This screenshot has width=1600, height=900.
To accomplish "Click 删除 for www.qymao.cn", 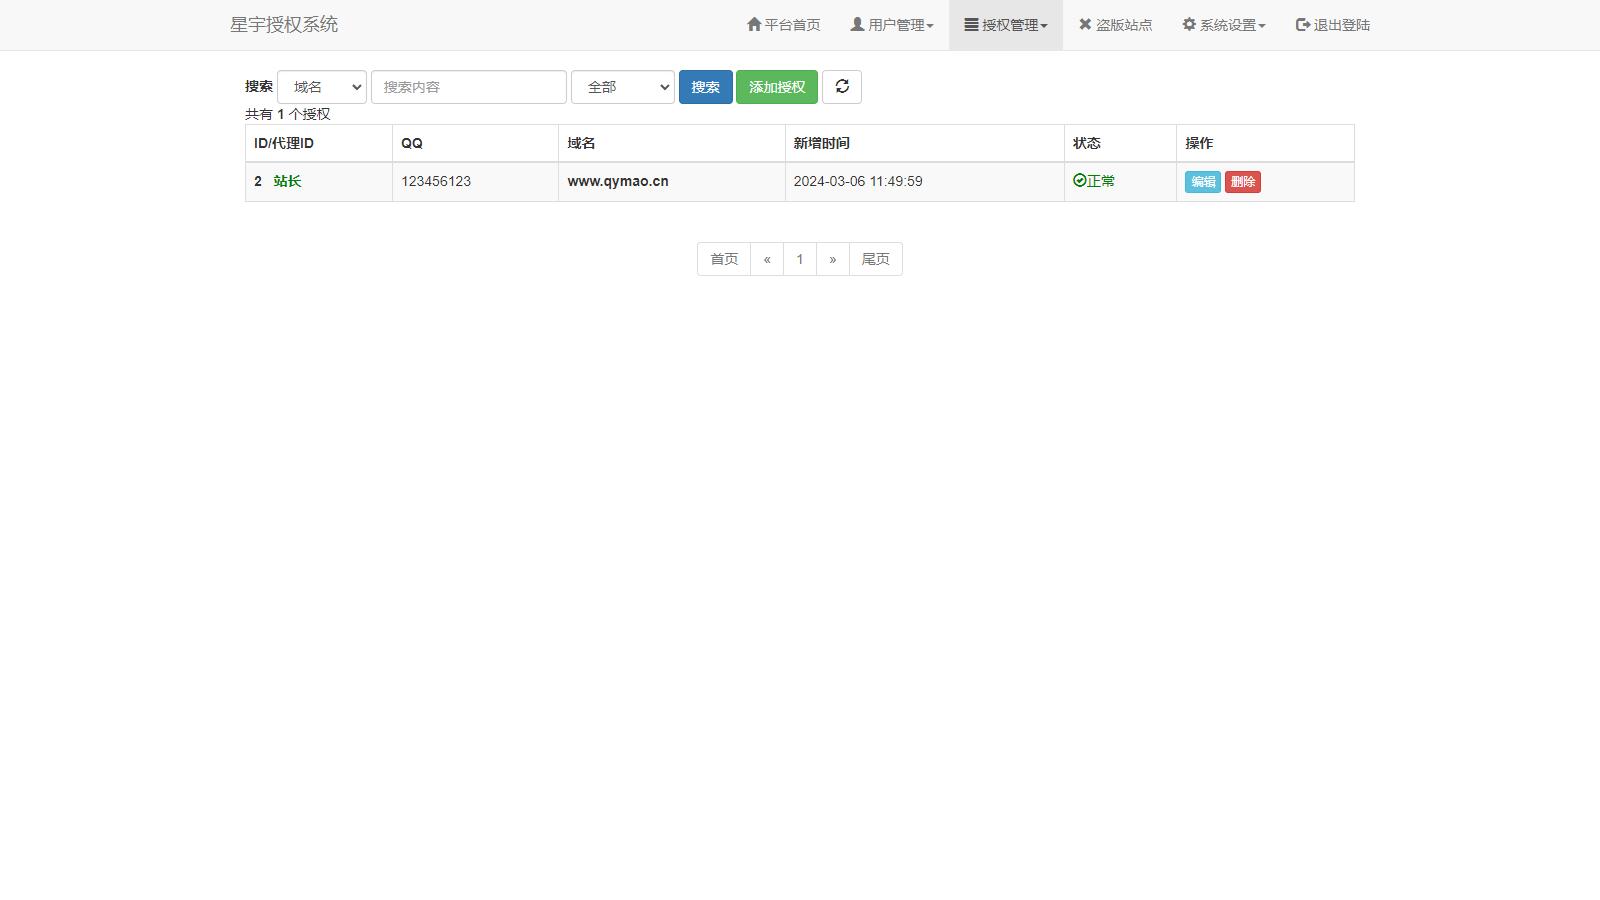I will coord(1243,182).
